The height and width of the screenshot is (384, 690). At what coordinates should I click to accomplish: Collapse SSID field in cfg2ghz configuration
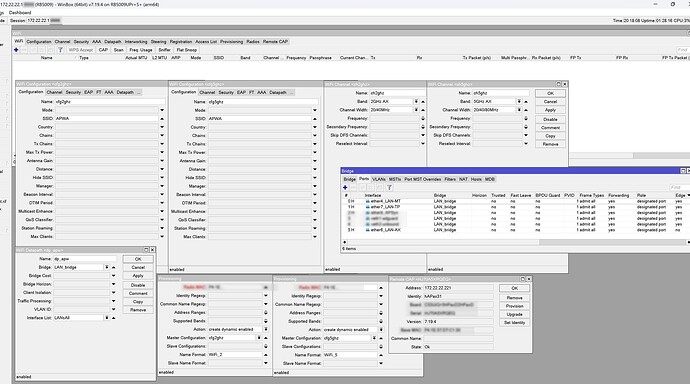(x=162, y=119)
